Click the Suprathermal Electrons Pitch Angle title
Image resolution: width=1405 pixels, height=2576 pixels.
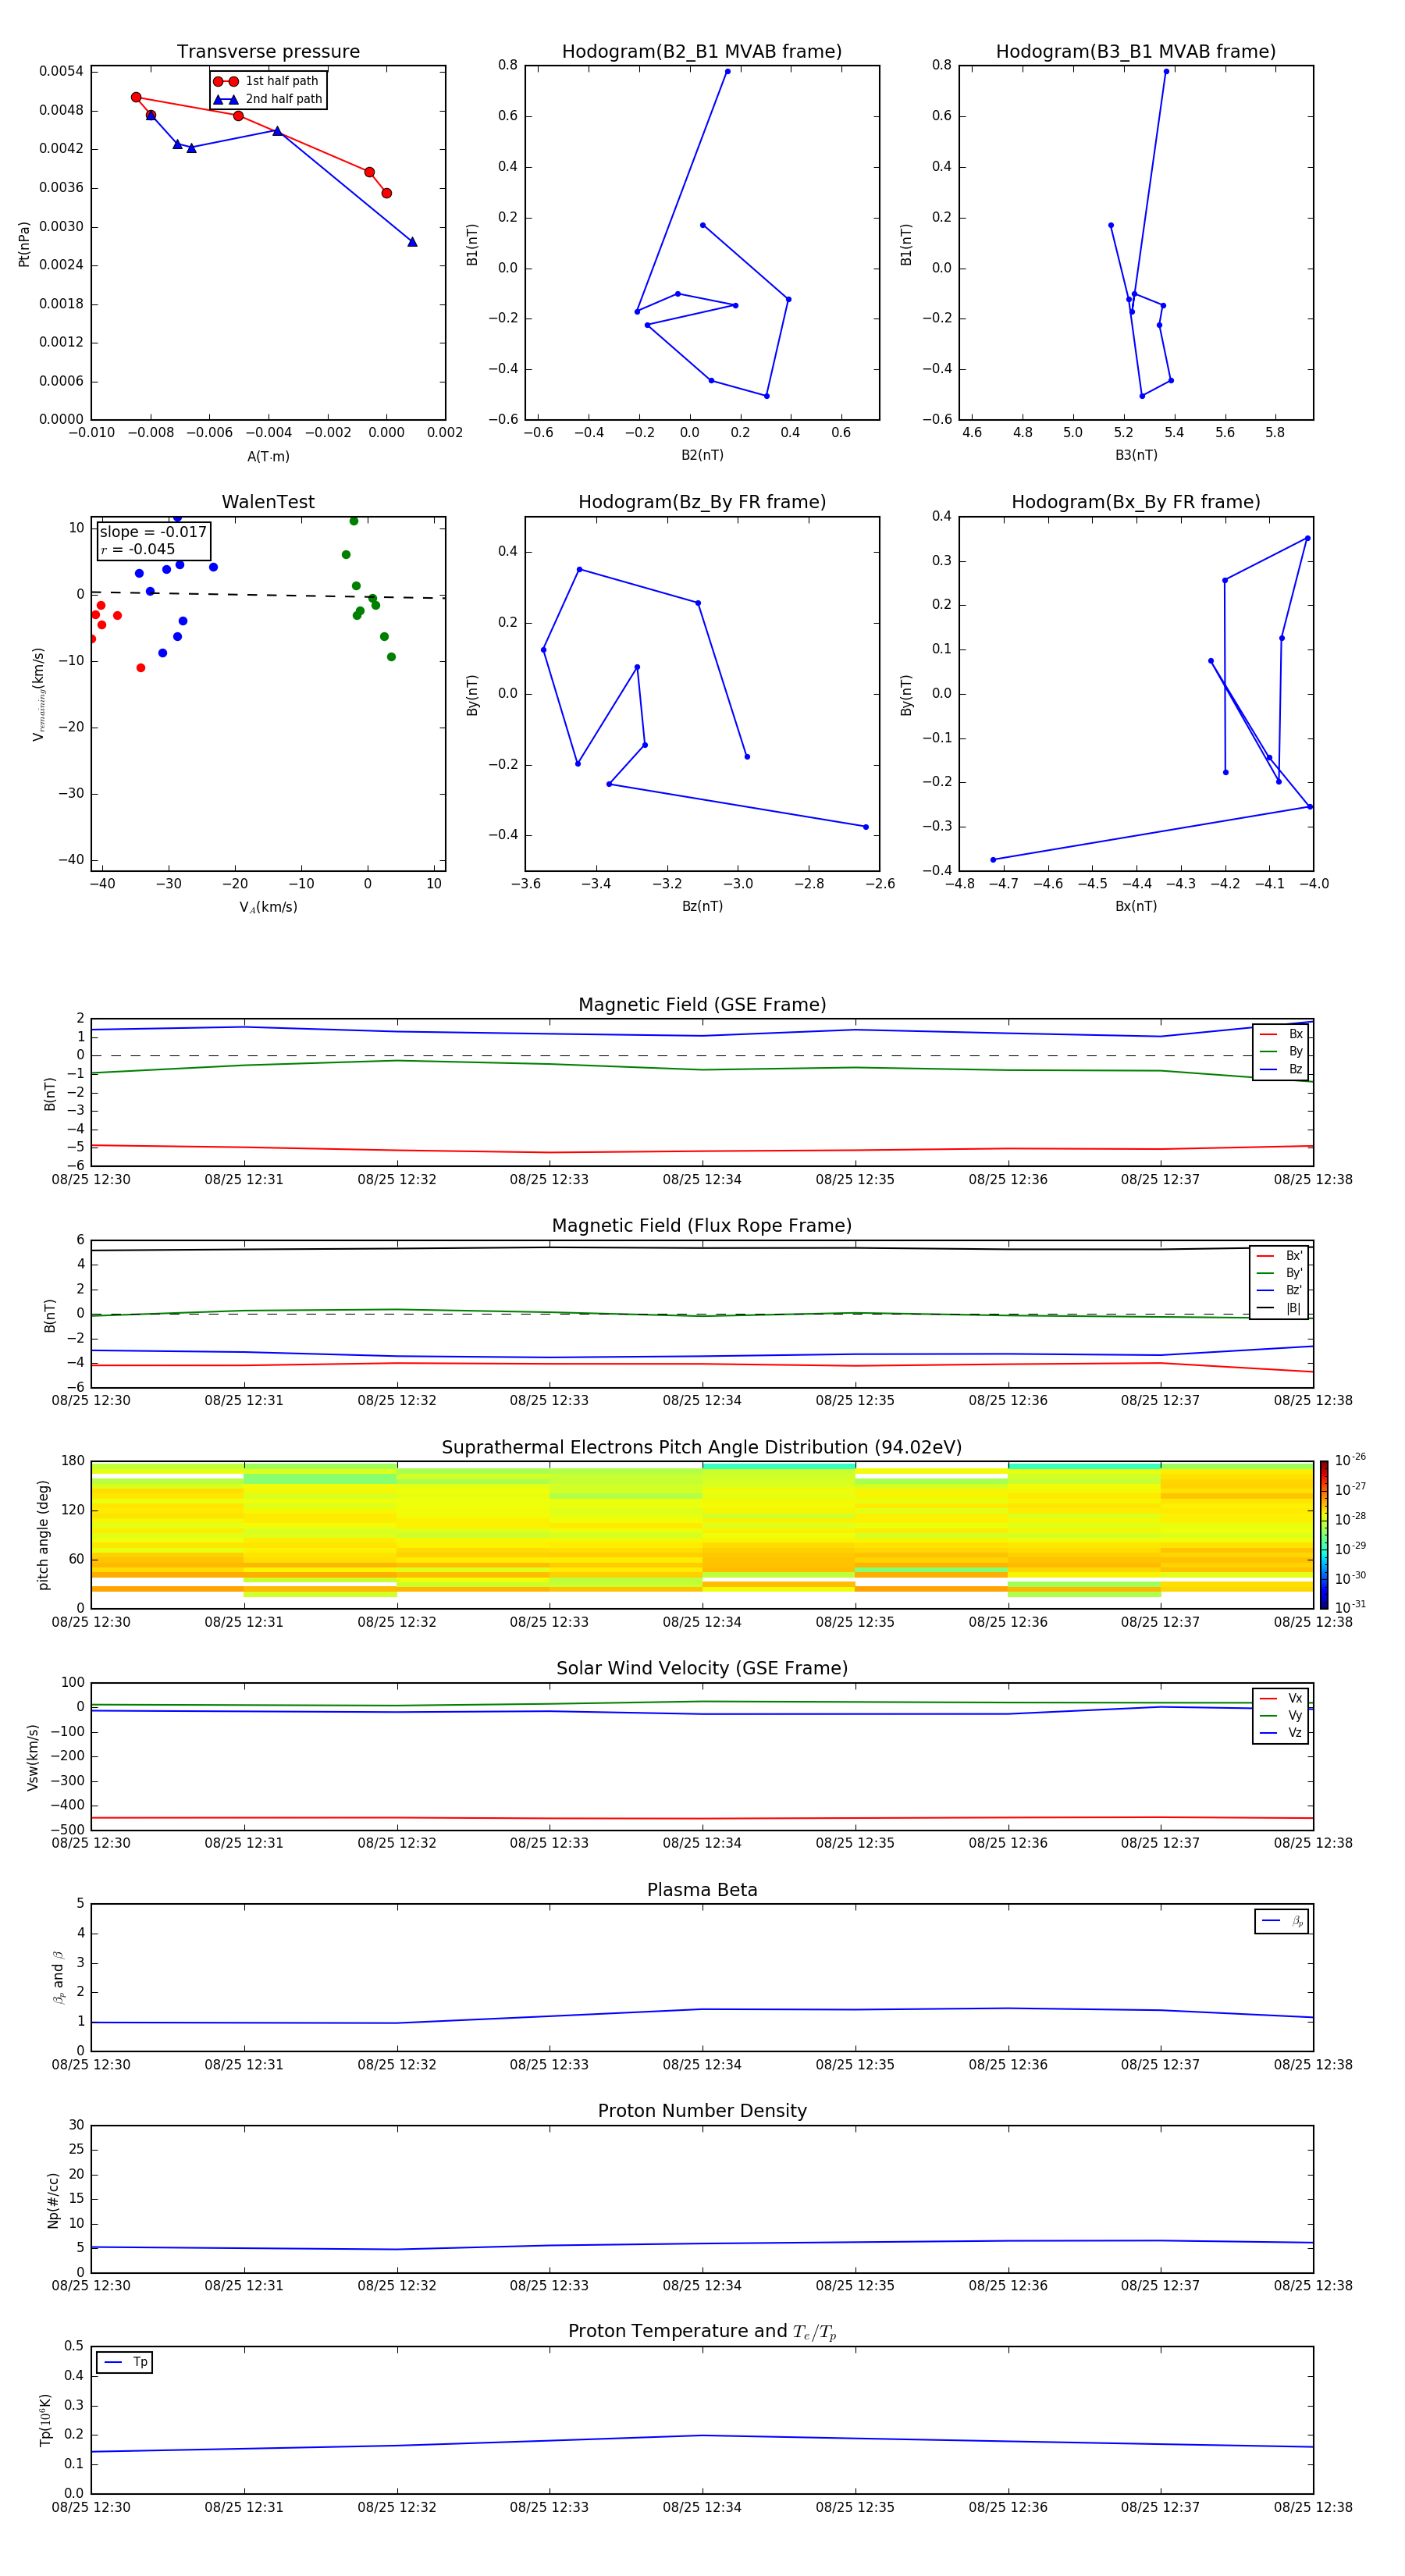(702, 1448)
